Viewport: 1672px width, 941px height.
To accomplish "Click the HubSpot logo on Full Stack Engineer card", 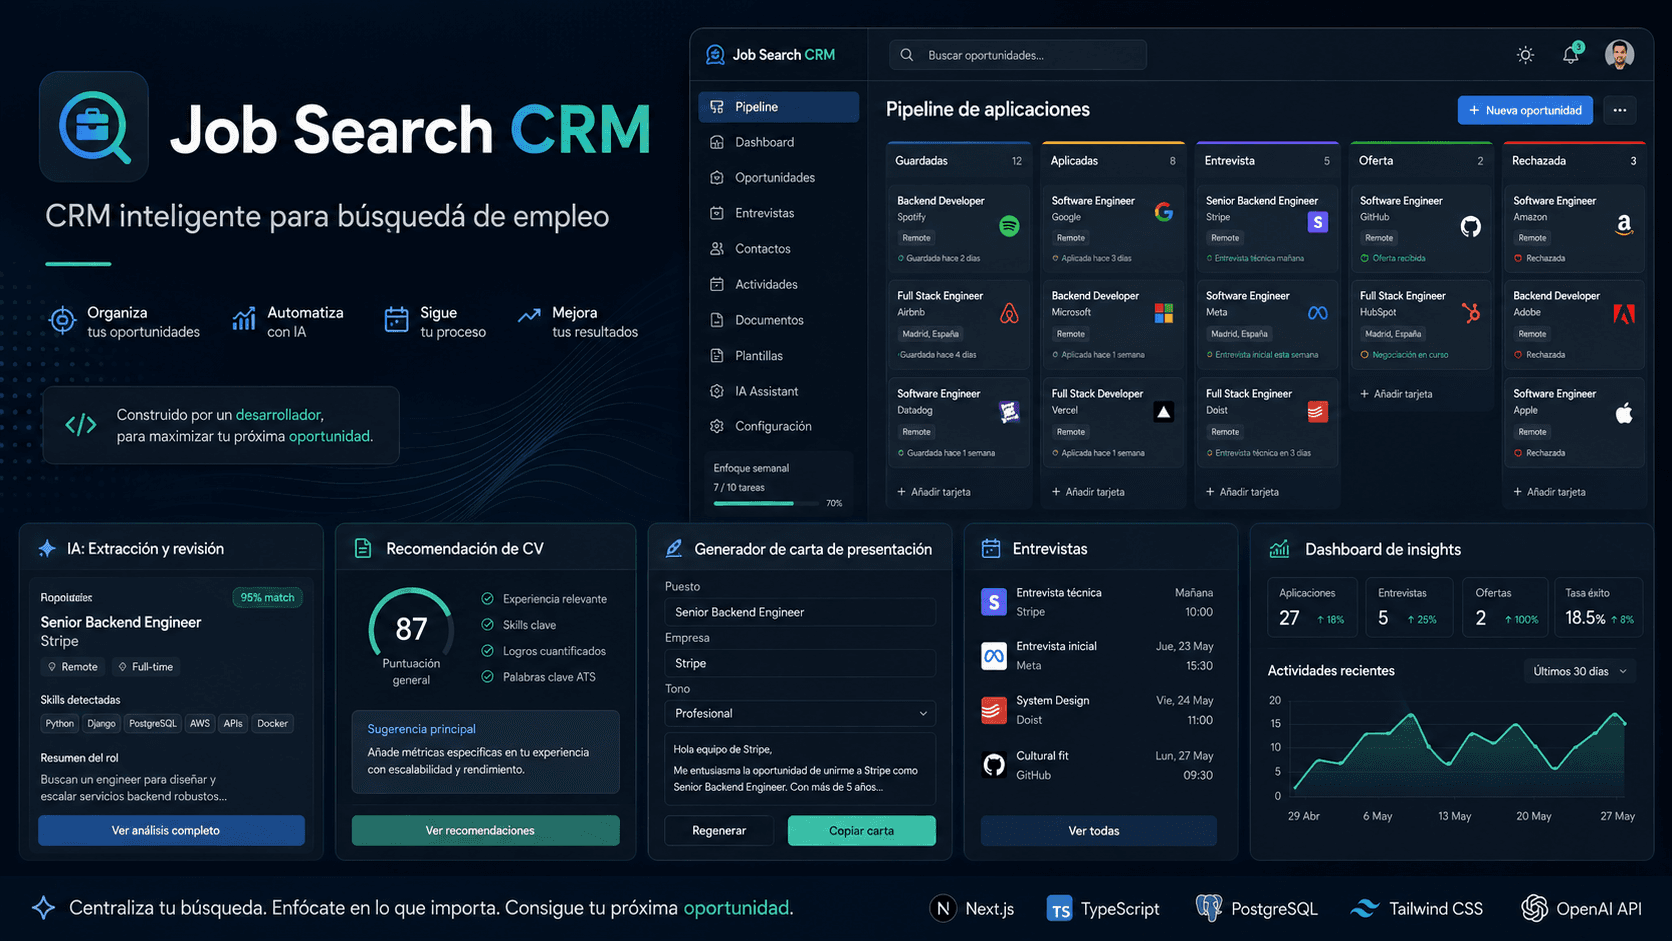I will 1471,313.
